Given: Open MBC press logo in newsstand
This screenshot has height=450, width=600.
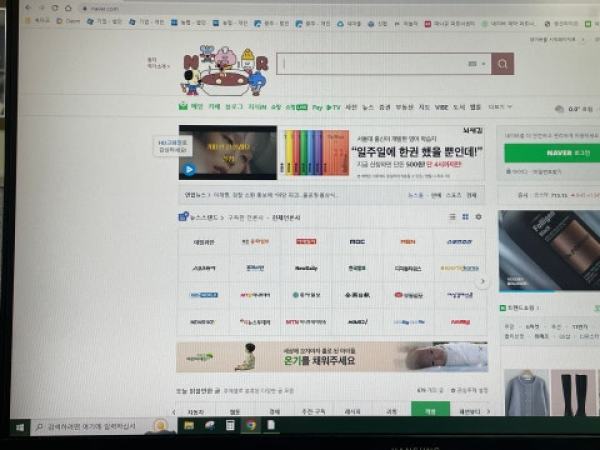Looking at the screenshot, I should pyautogui.click(x=357, y=242).
